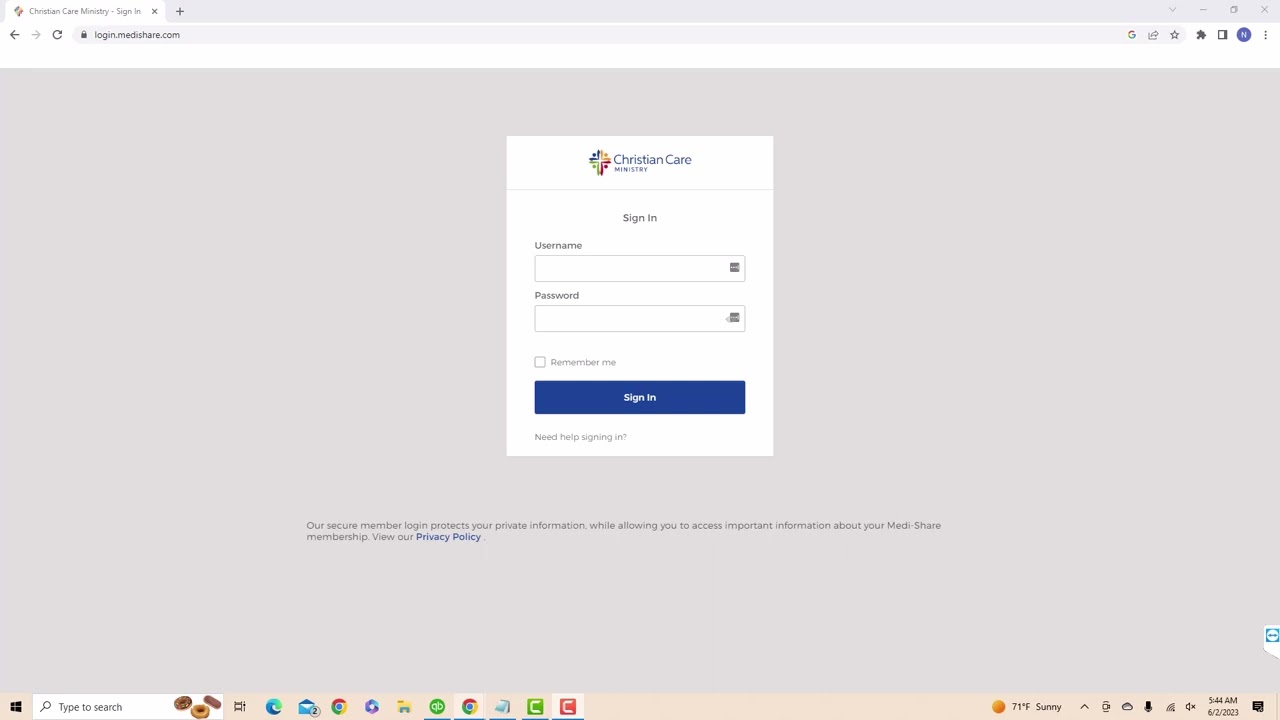
Task: Open the autofill icon in Password field
Action: pos(734,317)
